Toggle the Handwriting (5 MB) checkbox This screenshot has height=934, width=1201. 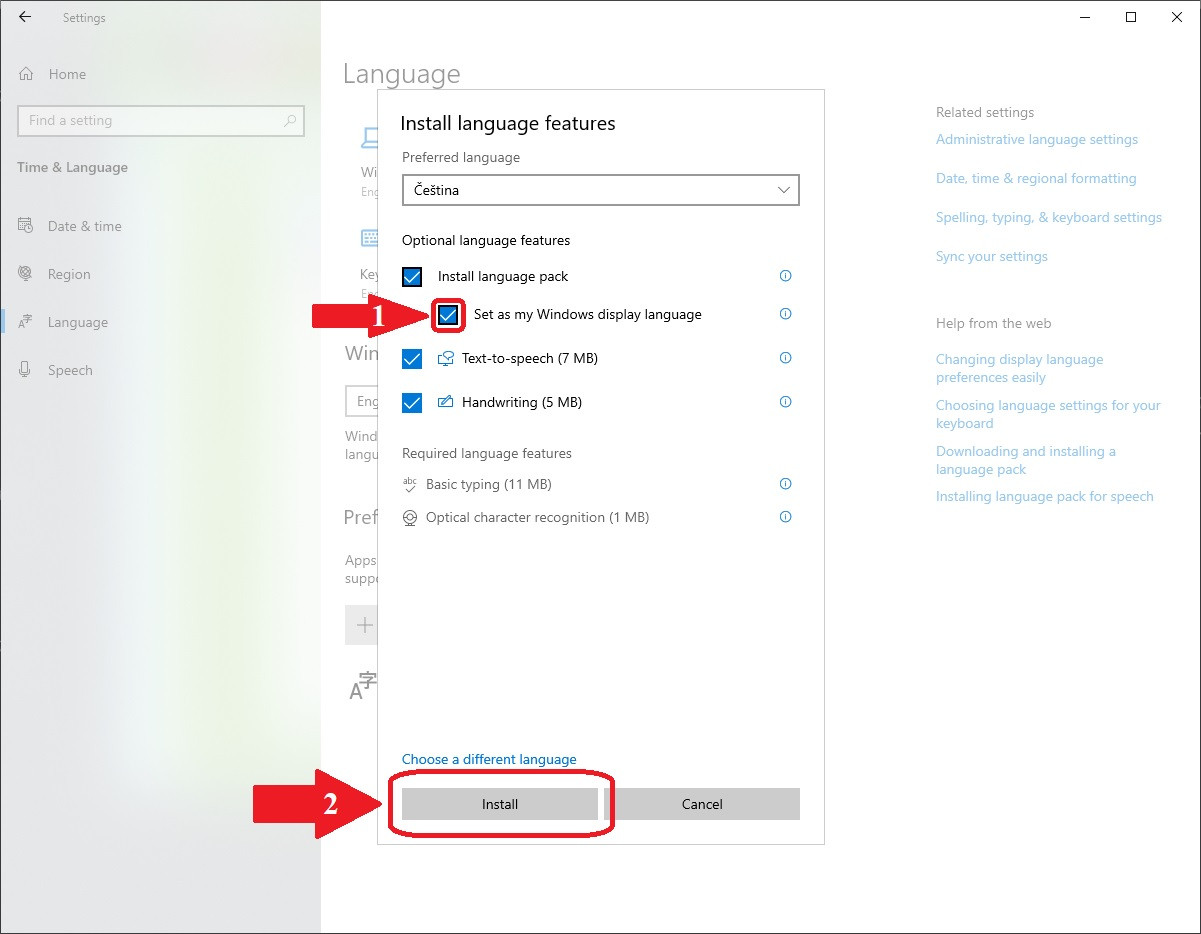click(412, 403)
